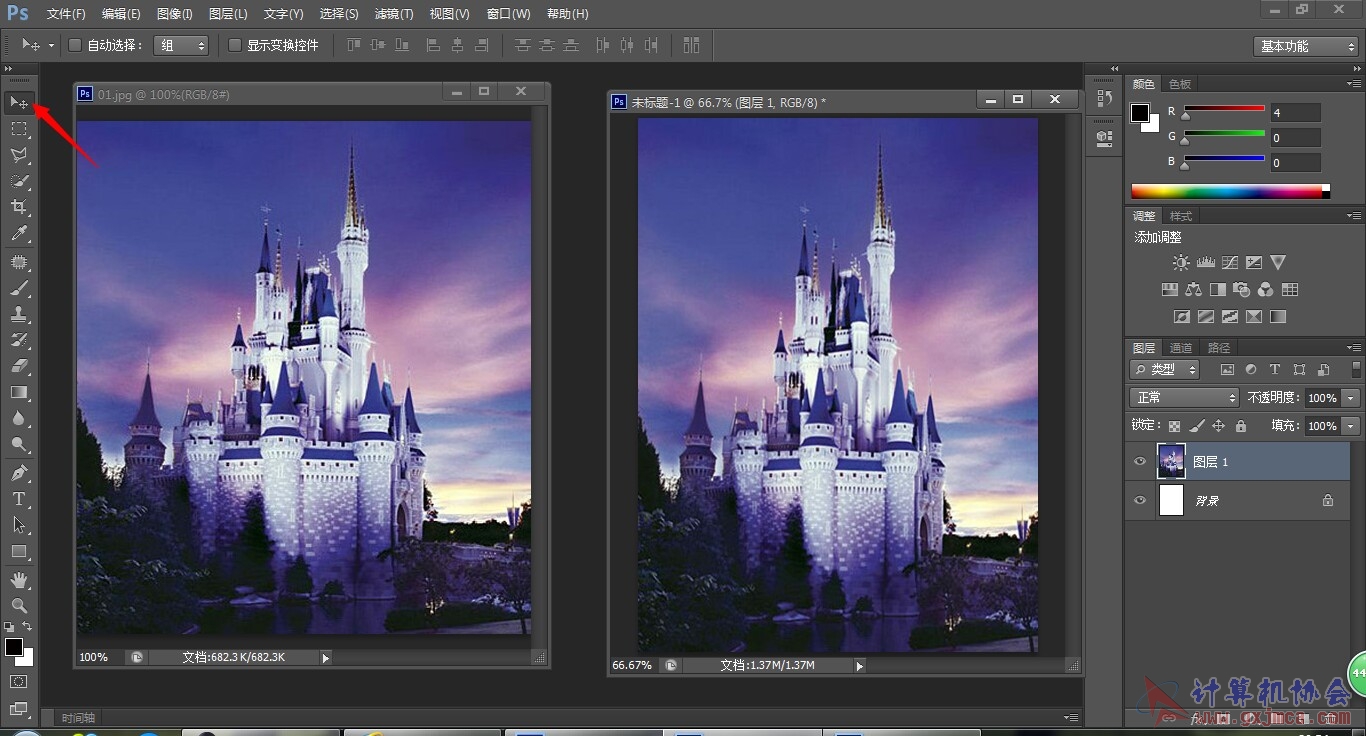Hide the 图层 1 layer
The image size is (1366, 736).
coord(1140,461)
